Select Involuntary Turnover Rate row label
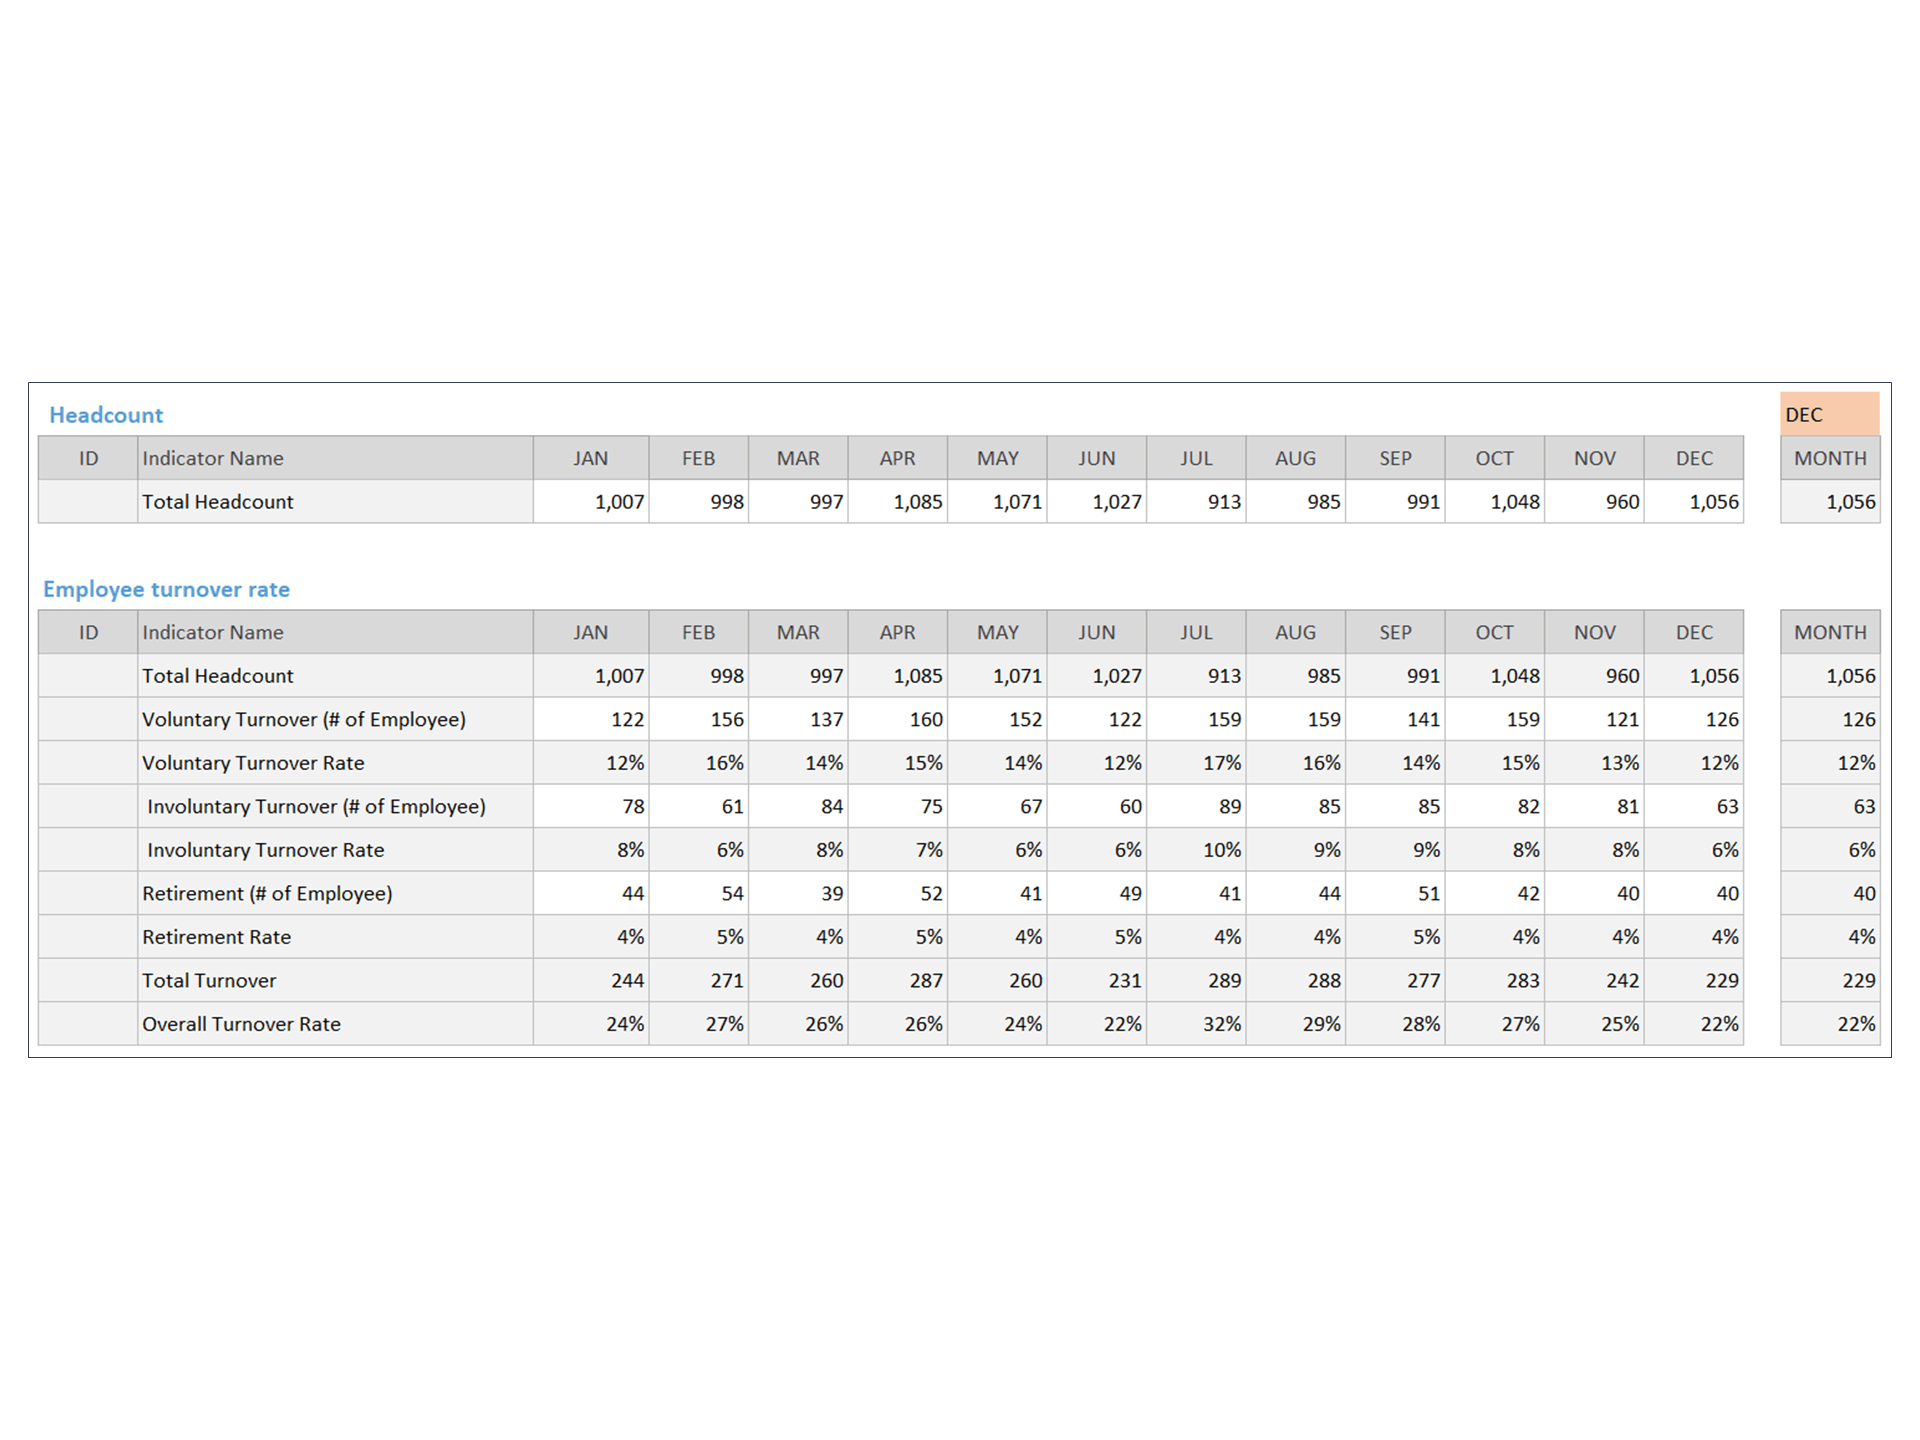1920x1440 pixels. [335, 849]
